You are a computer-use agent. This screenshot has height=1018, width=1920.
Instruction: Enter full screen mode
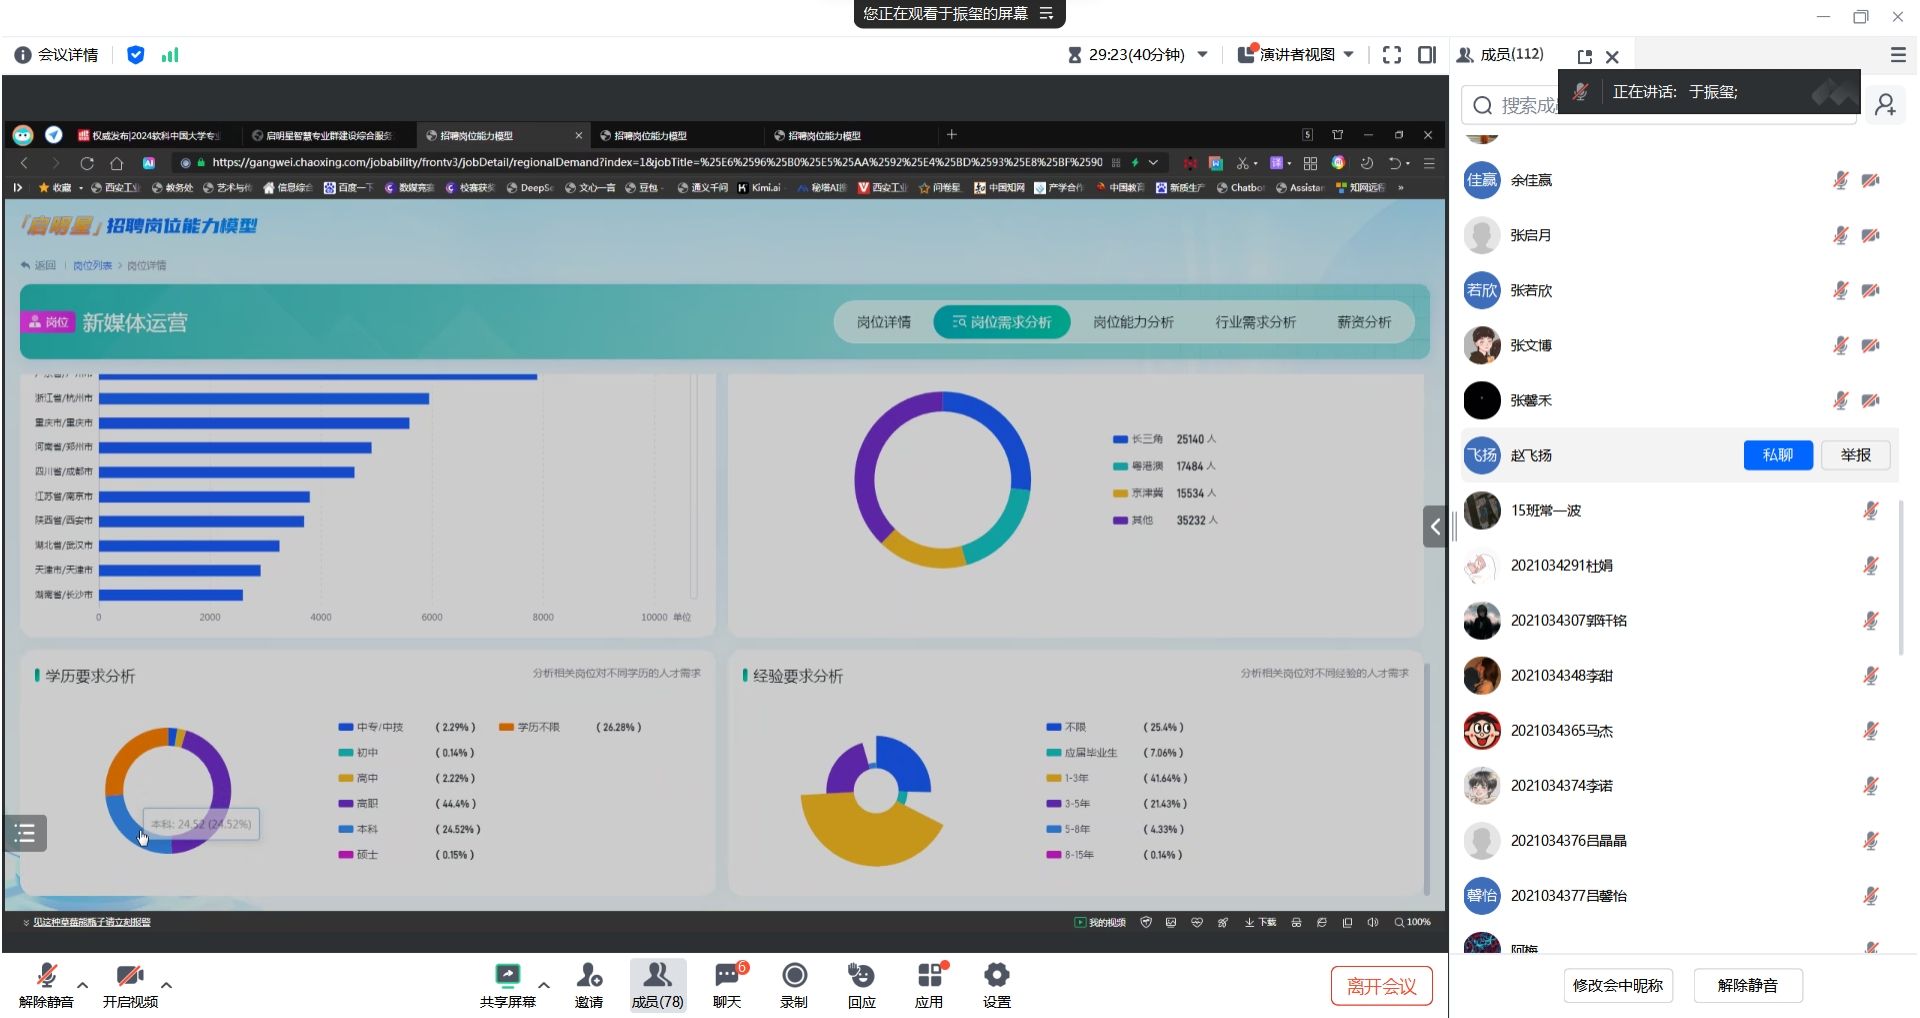click(1391, 55)
